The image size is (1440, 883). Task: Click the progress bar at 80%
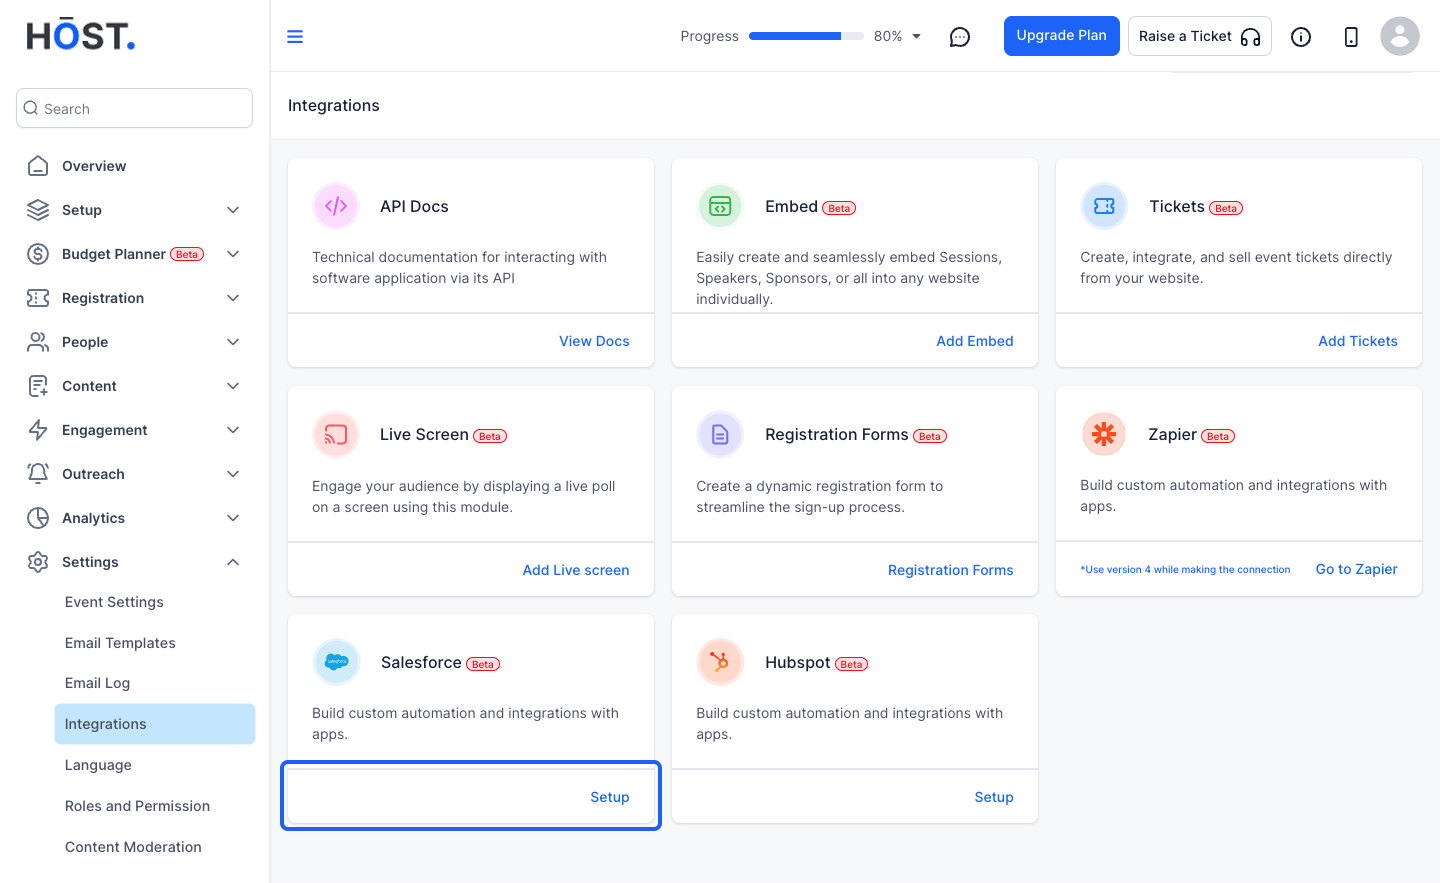click(806, 36)
